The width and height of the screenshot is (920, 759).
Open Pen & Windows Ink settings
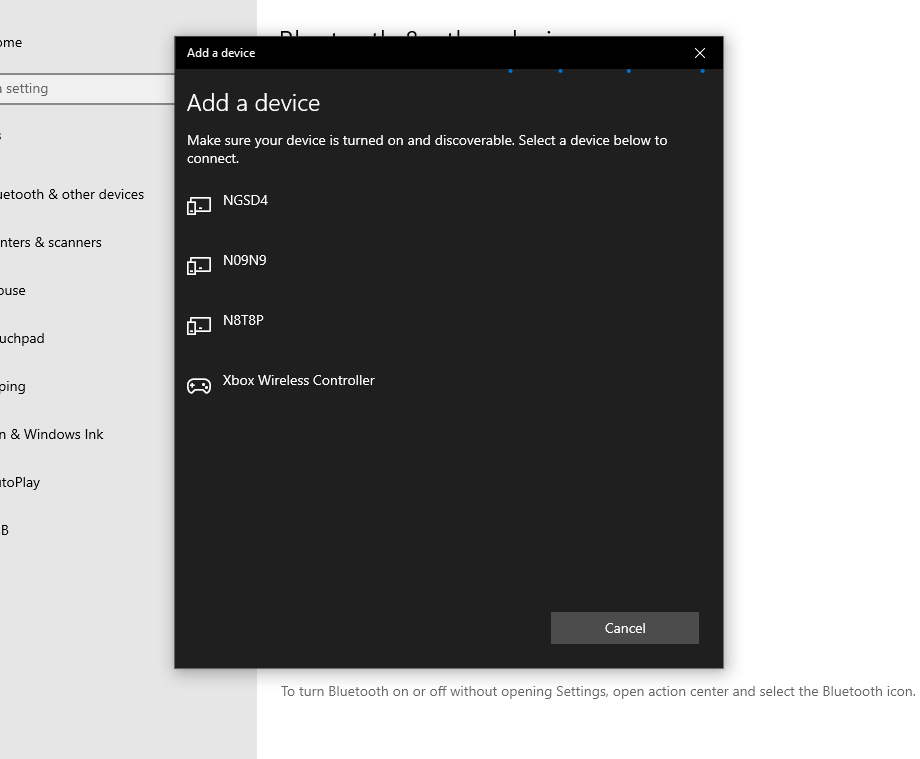(x=52, y=434)
